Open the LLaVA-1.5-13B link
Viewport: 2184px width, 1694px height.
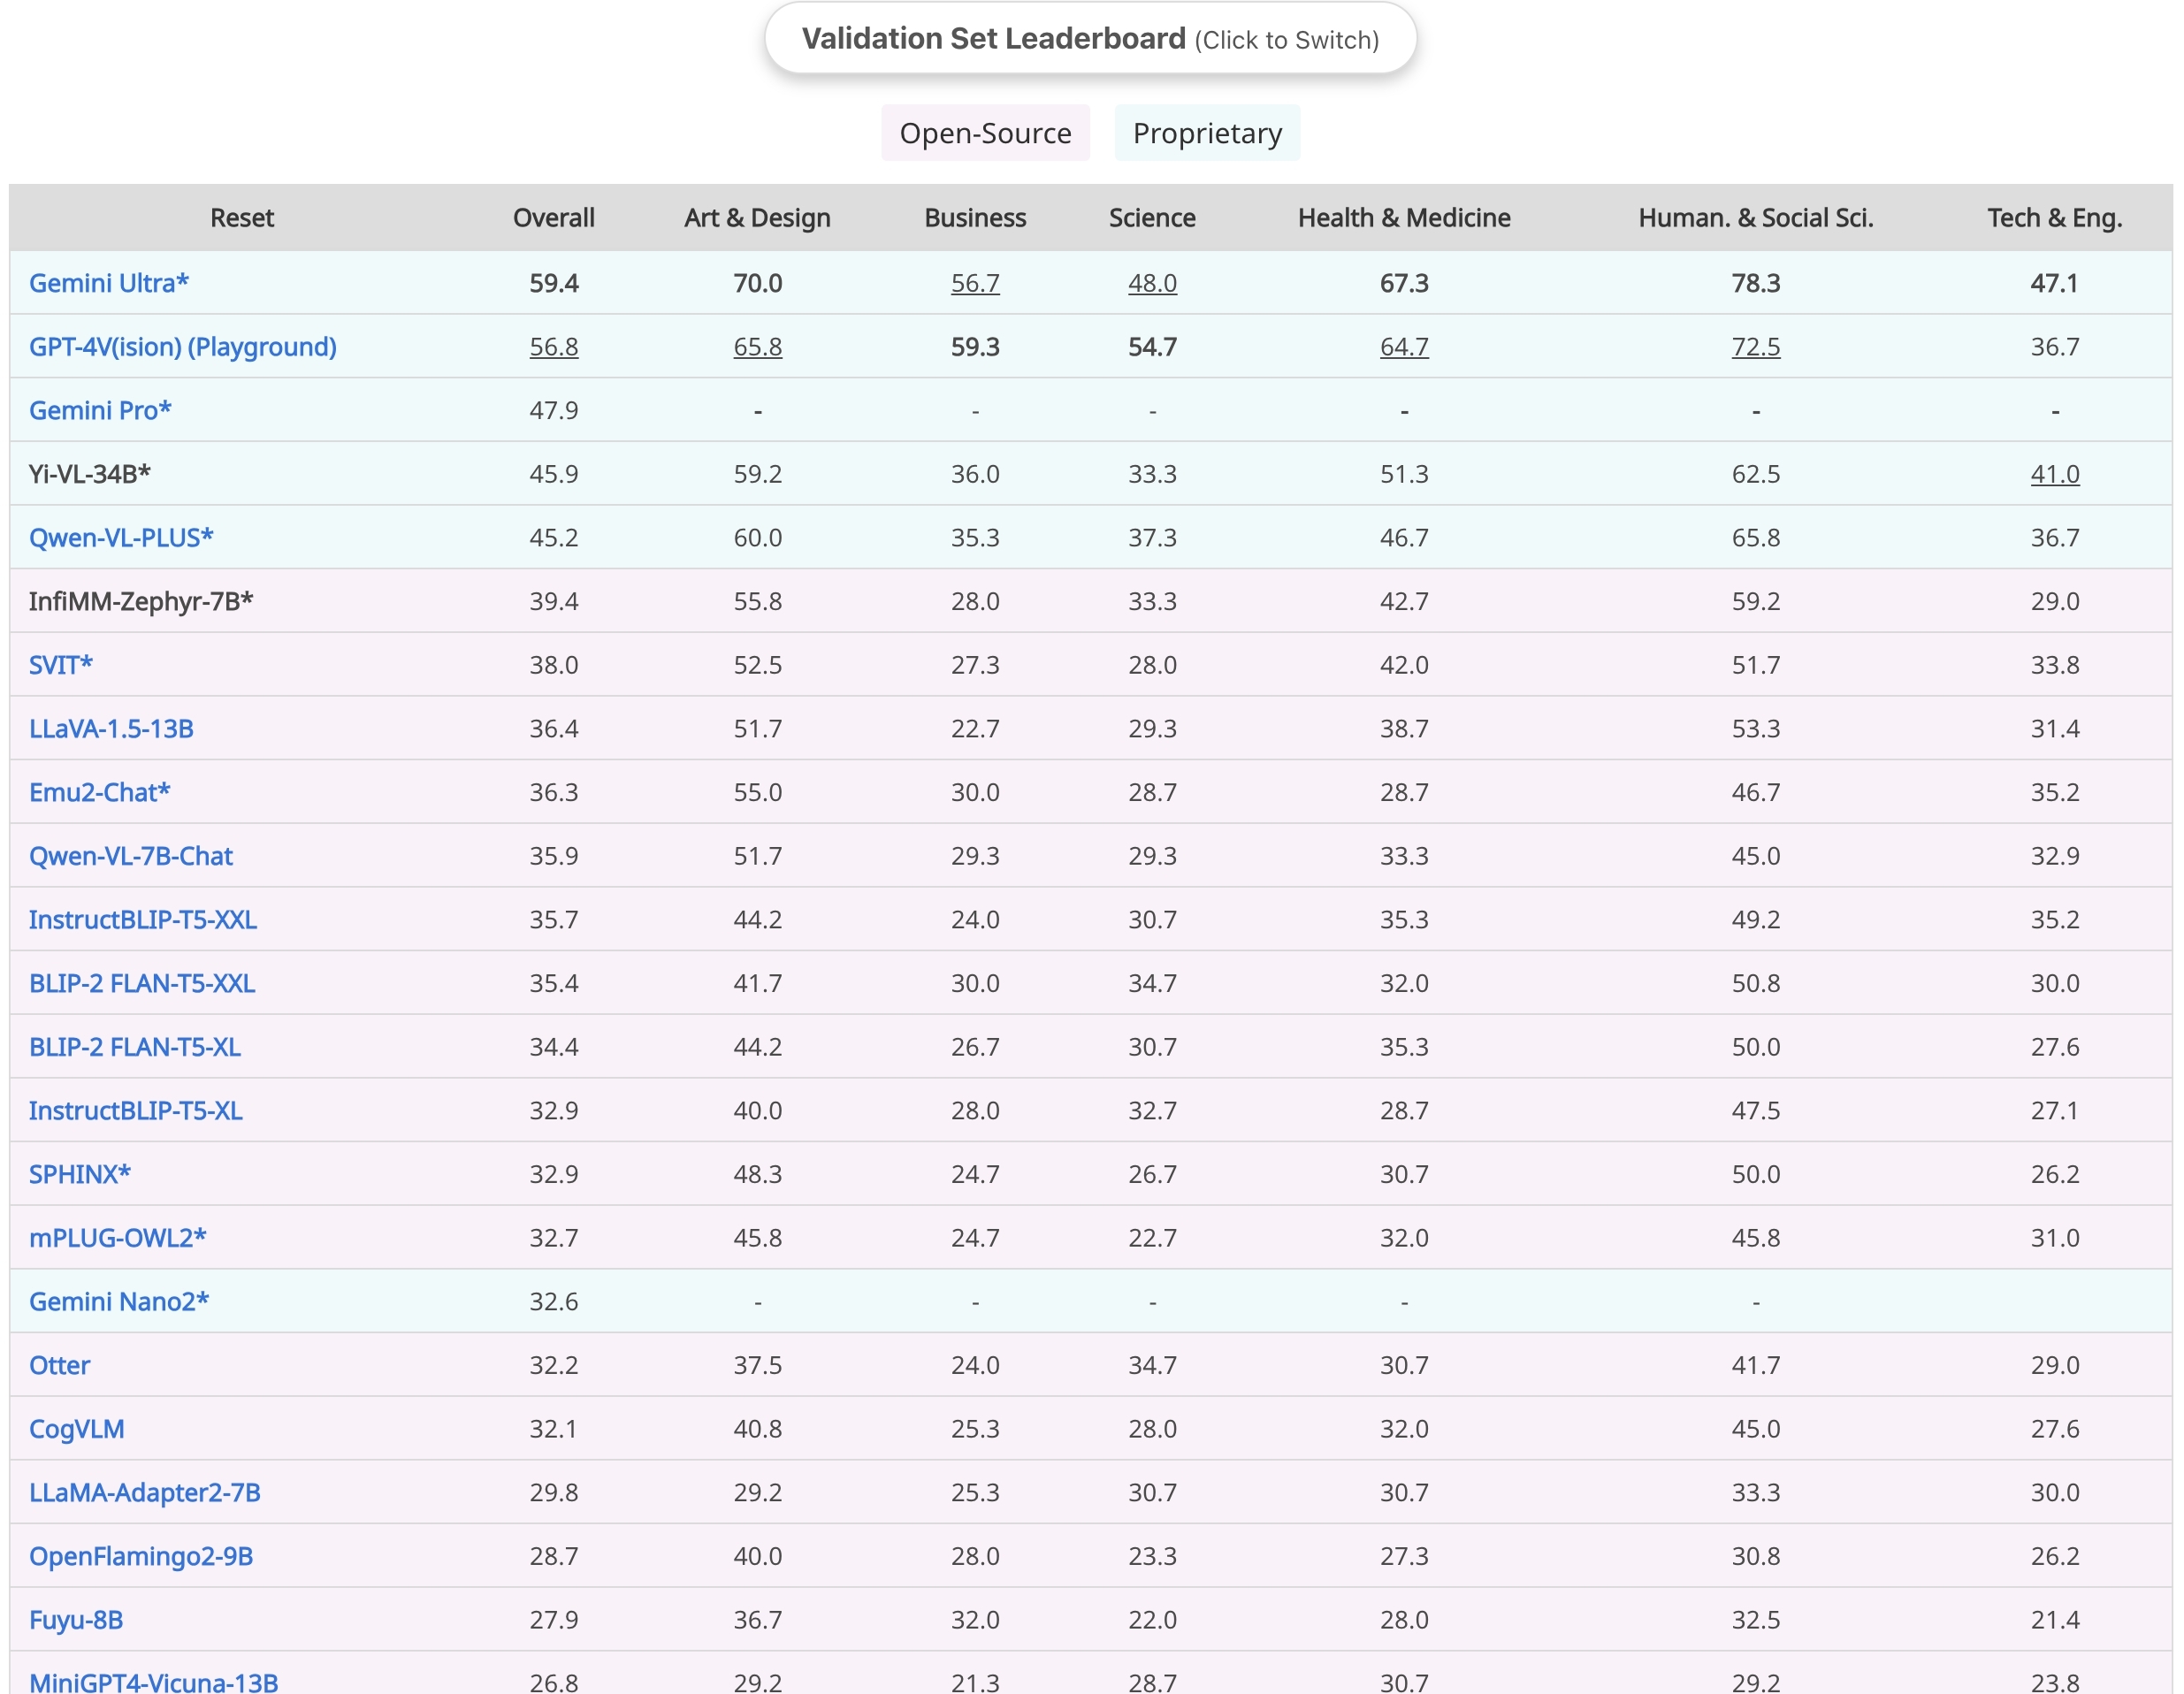[111, 729]
